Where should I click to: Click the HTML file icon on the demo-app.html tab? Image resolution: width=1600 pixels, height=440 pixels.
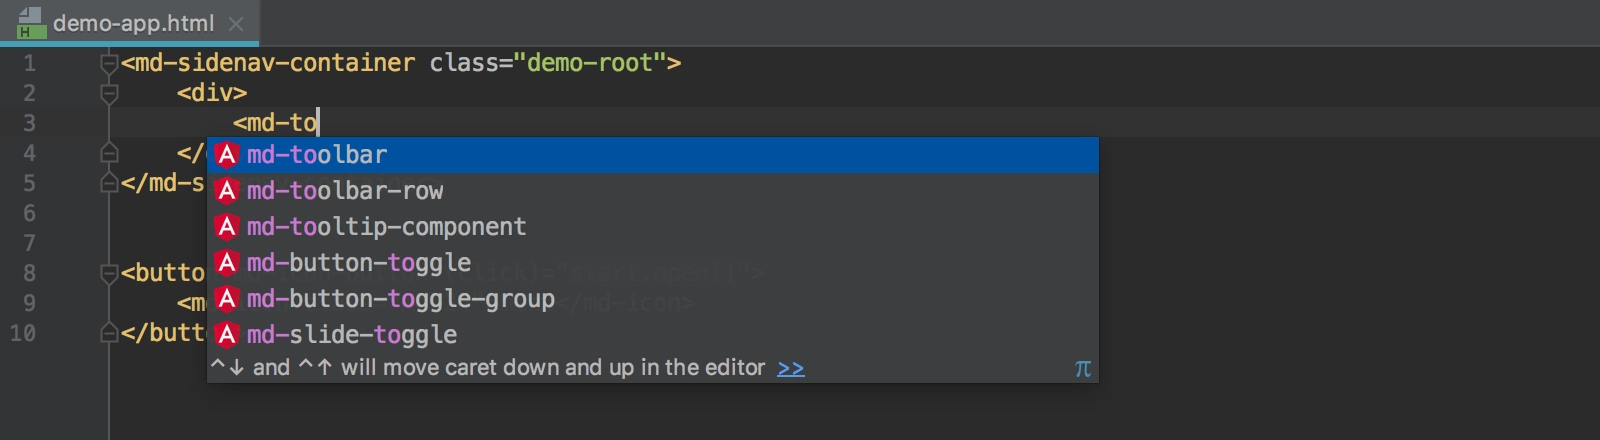pyautogui.click(x=30, y=23)
